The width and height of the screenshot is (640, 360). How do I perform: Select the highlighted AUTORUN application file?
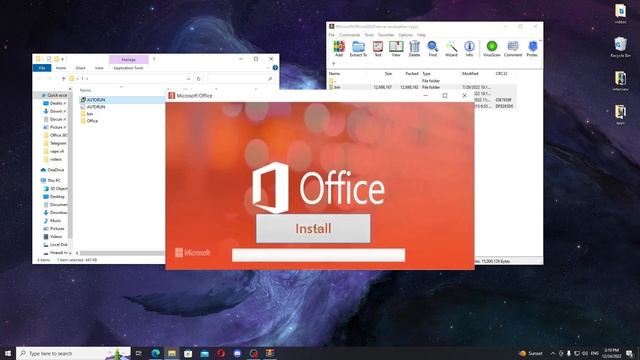[x=96, y=100]
